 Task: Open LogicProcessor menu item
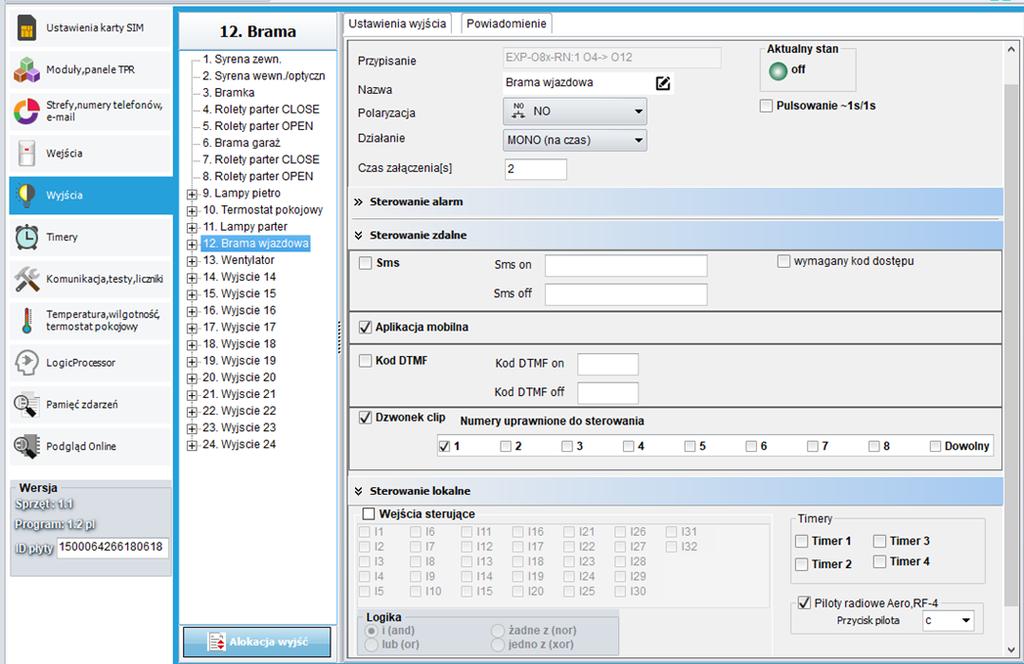(x=91, y=362)
